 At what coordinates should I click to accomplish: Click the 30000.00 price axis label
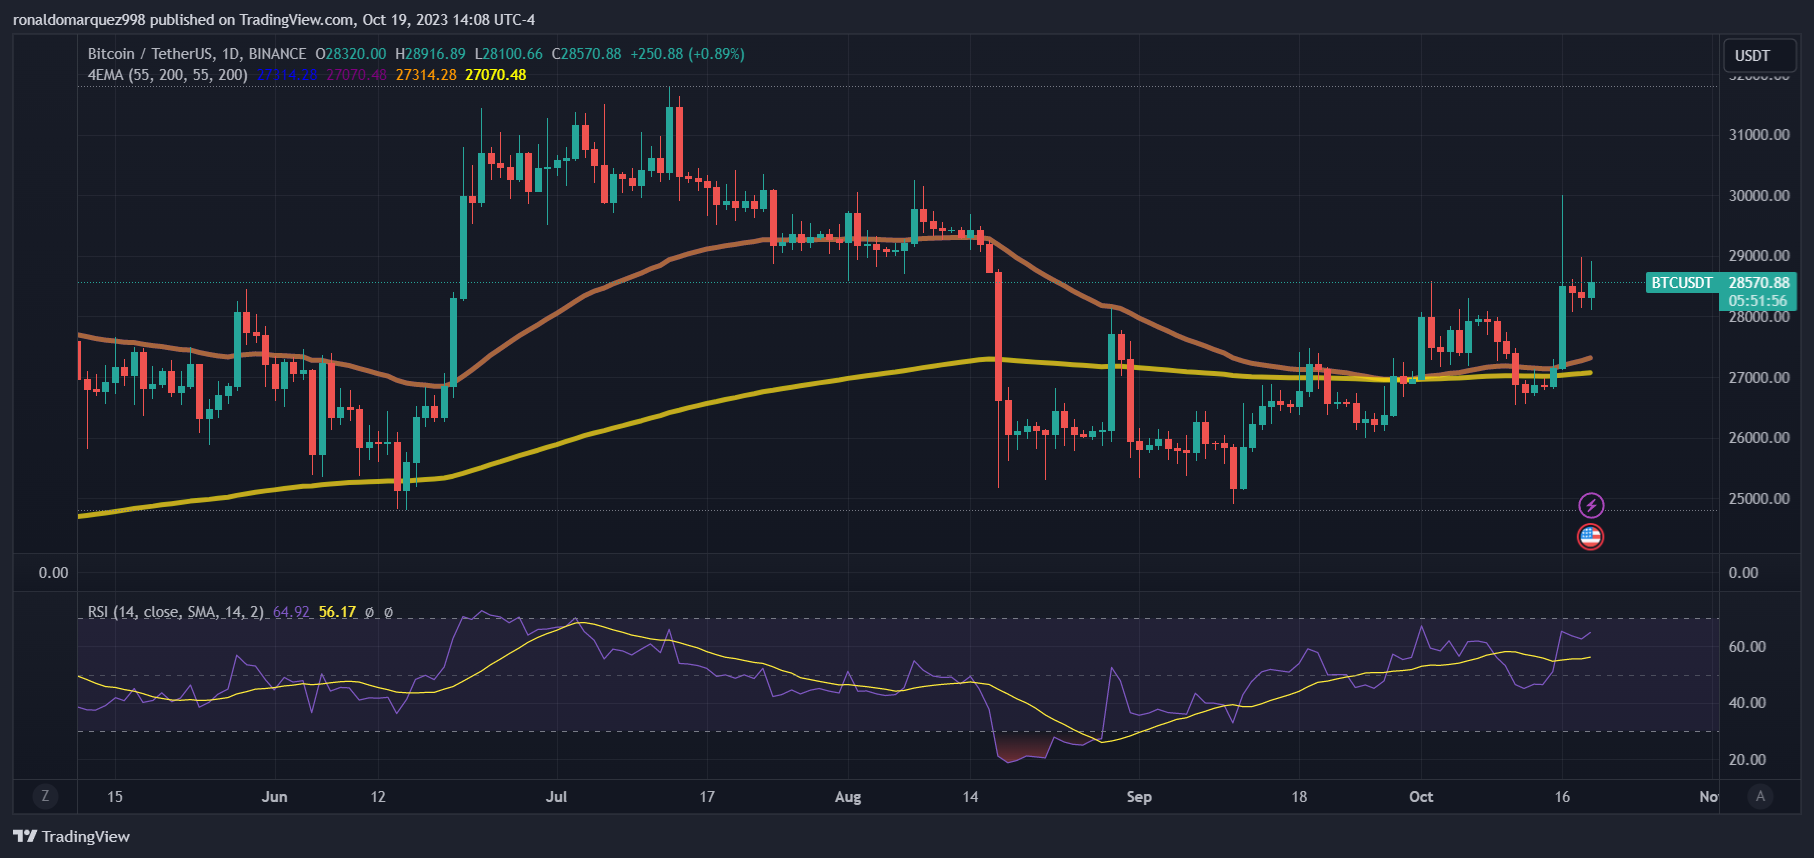coord(1759,196)
